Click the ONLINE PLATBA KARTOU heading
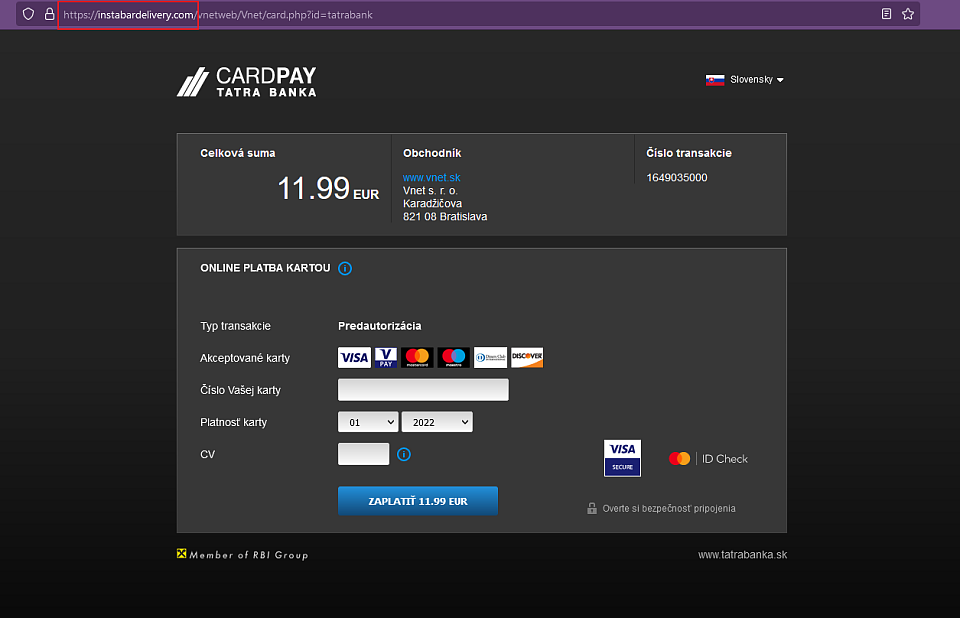 (265, 268)
